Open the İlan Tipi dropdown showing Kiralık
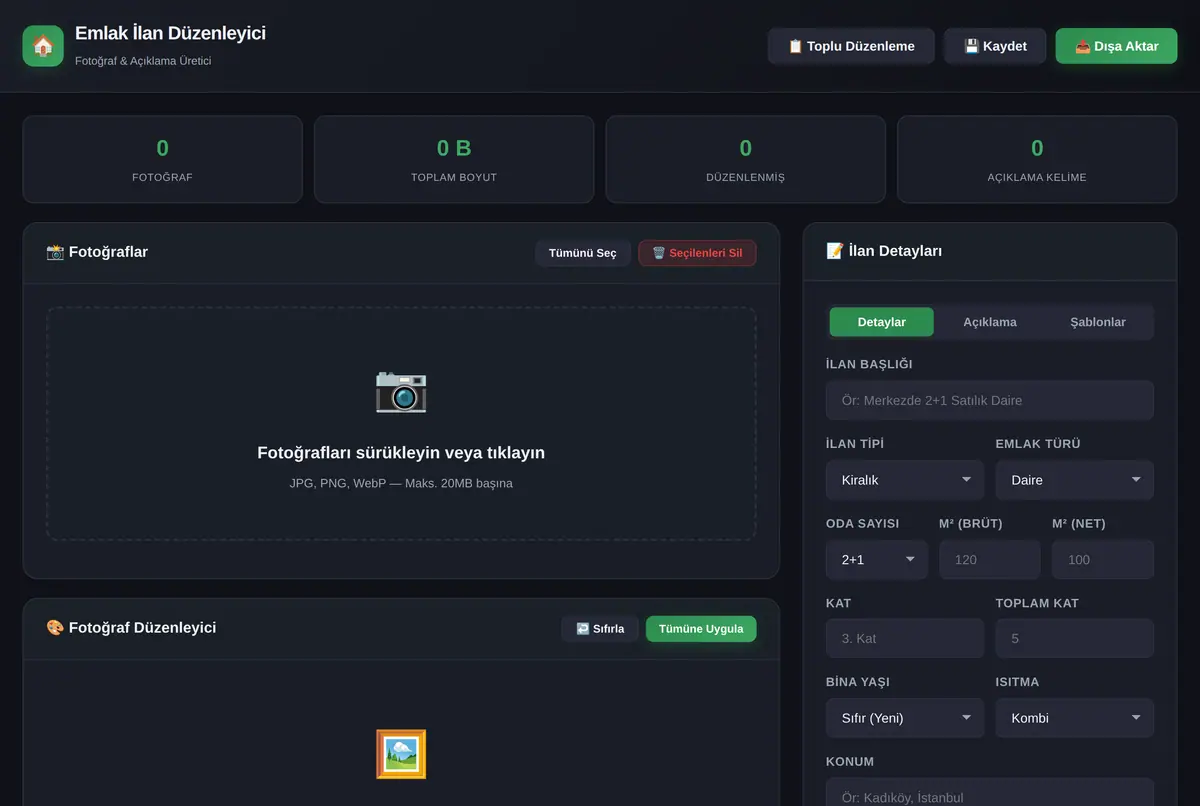The image size is (1200, 806). pos(905,480)
